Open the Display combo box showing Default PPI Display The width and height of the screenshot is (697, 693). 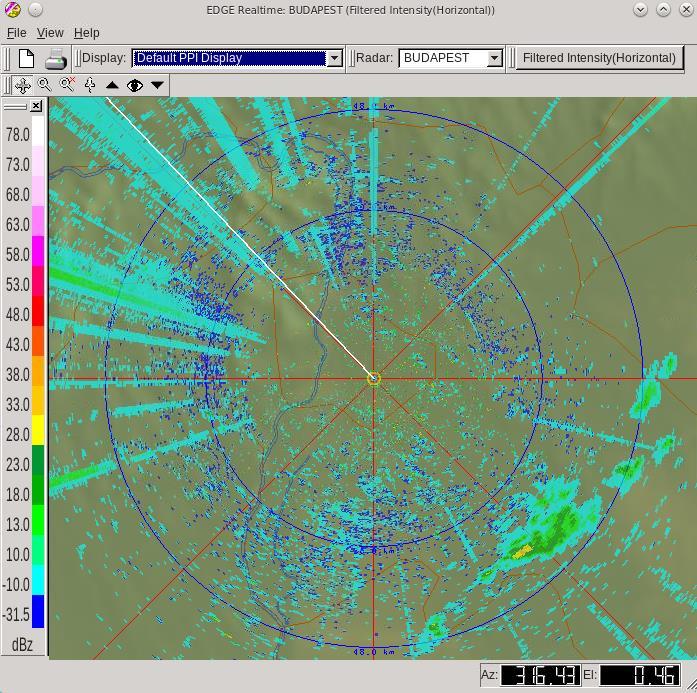pos(237,58)
